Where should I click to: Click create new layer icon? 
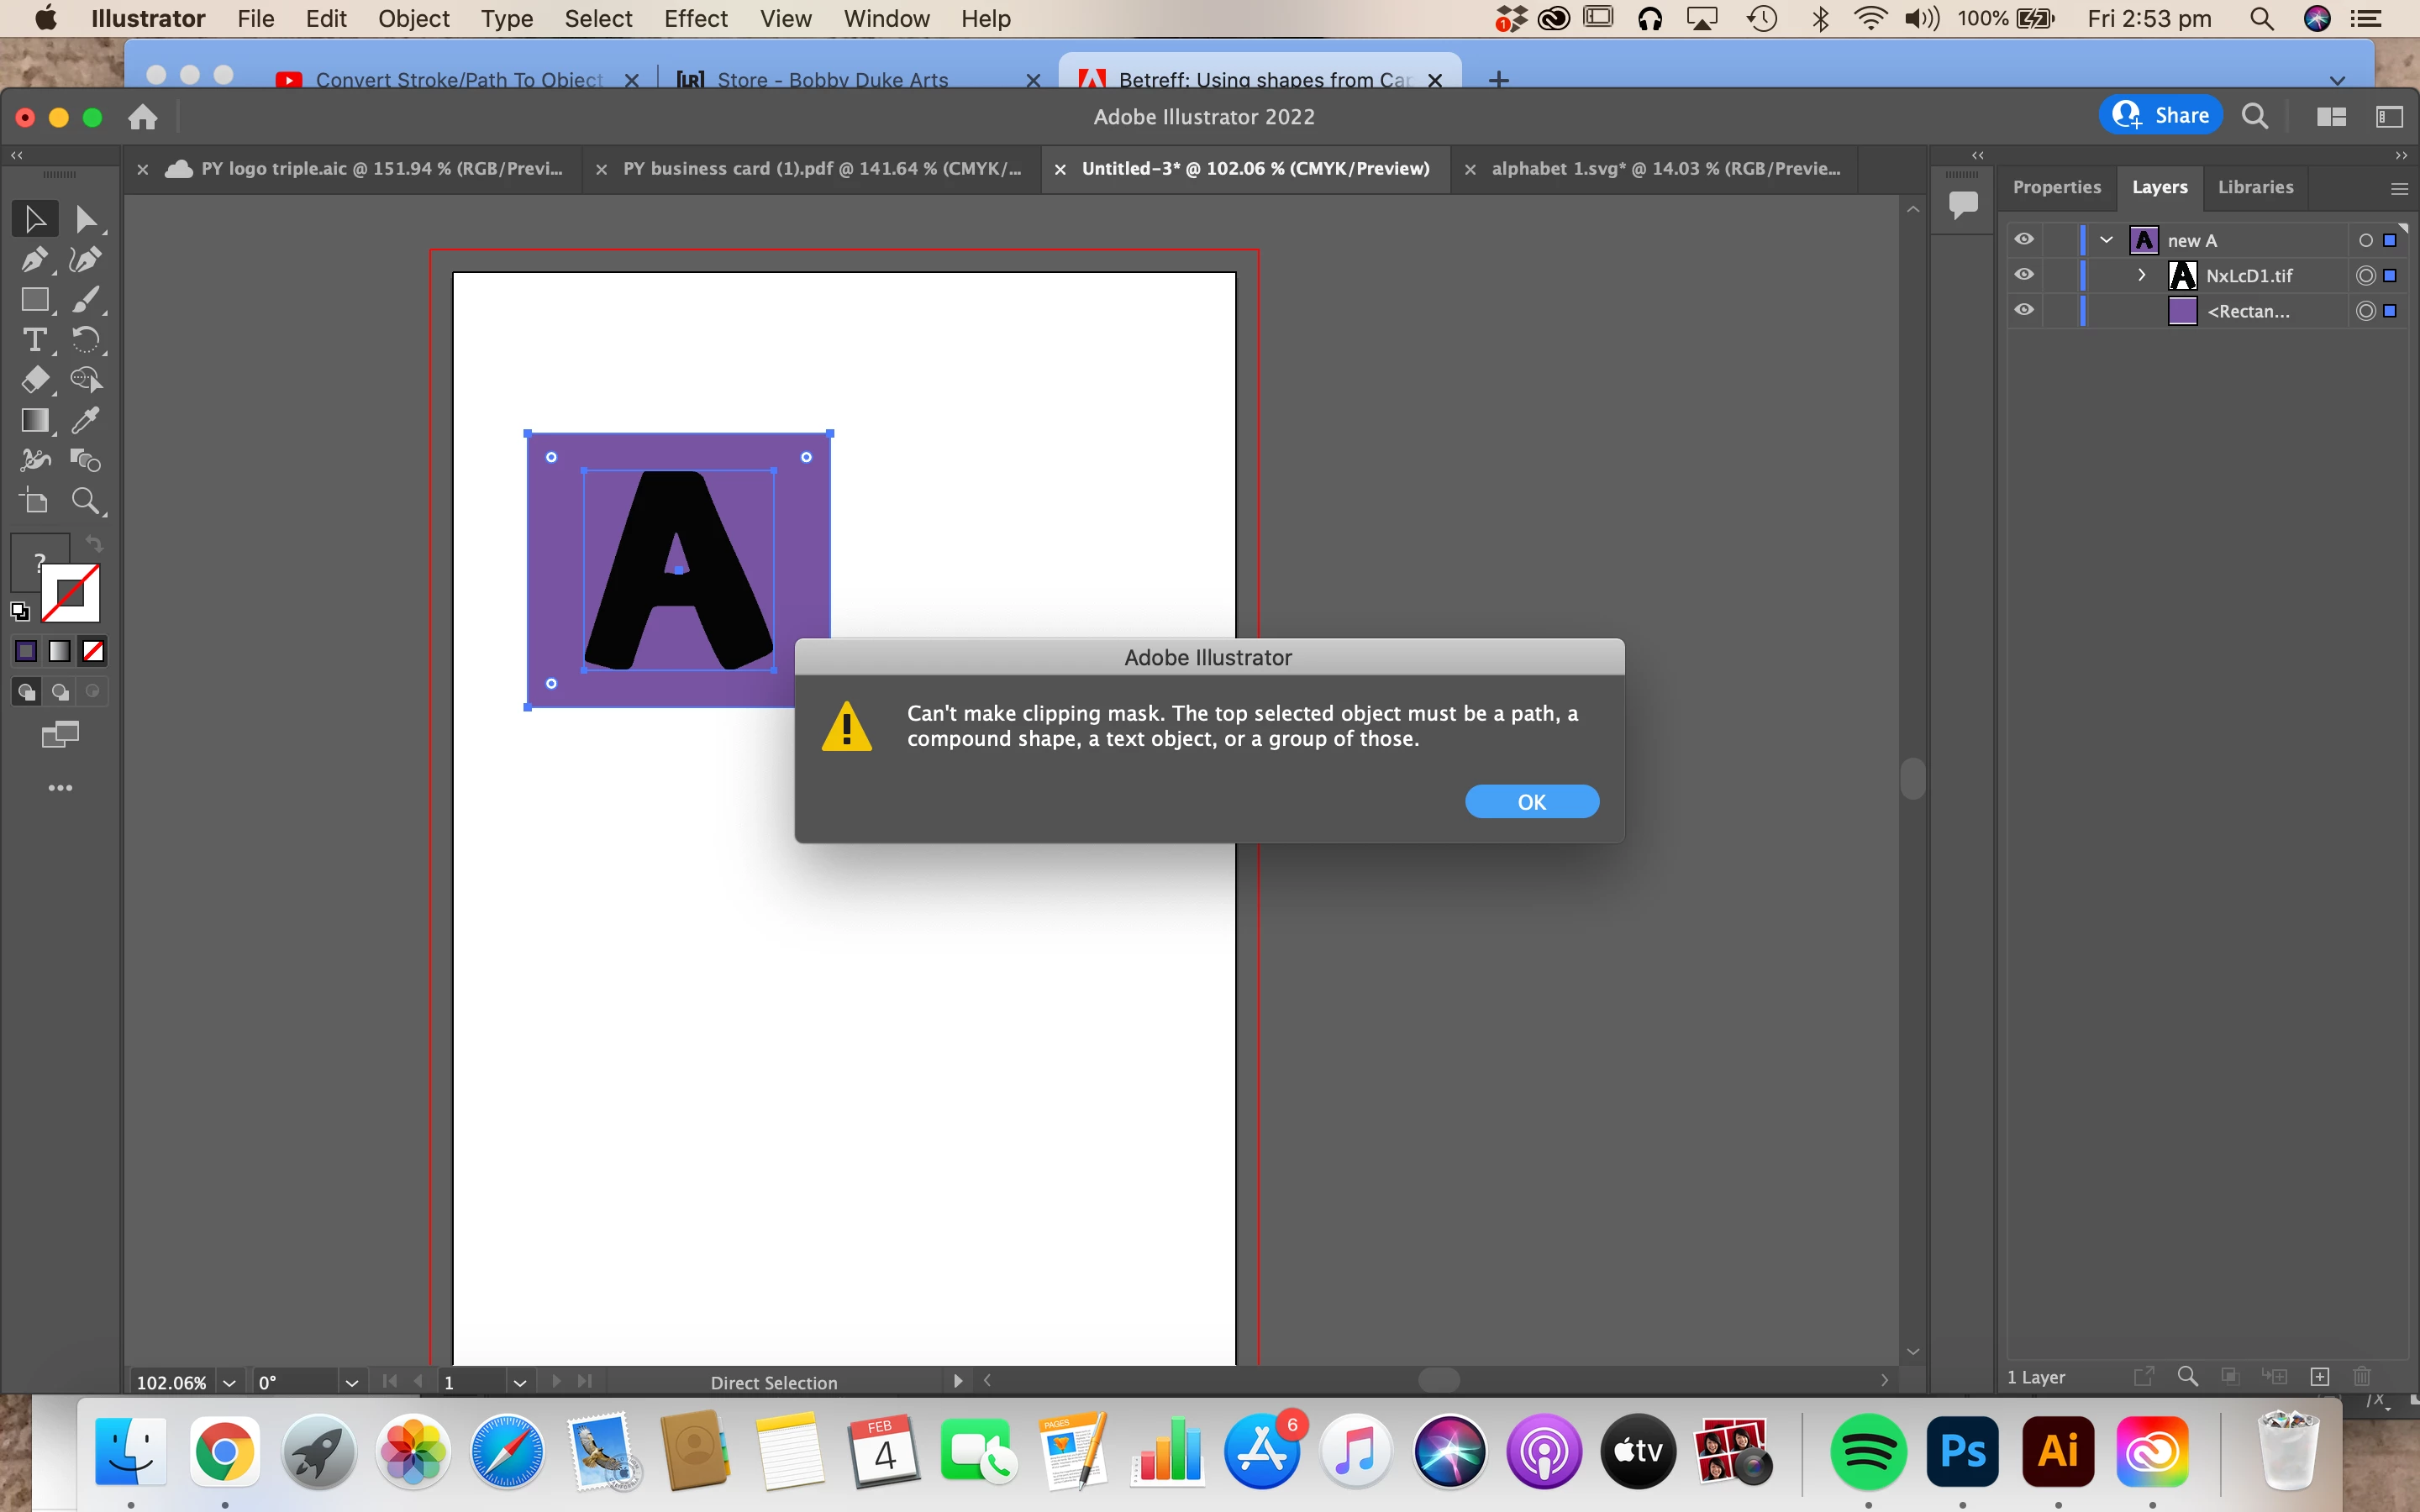2320,1376
